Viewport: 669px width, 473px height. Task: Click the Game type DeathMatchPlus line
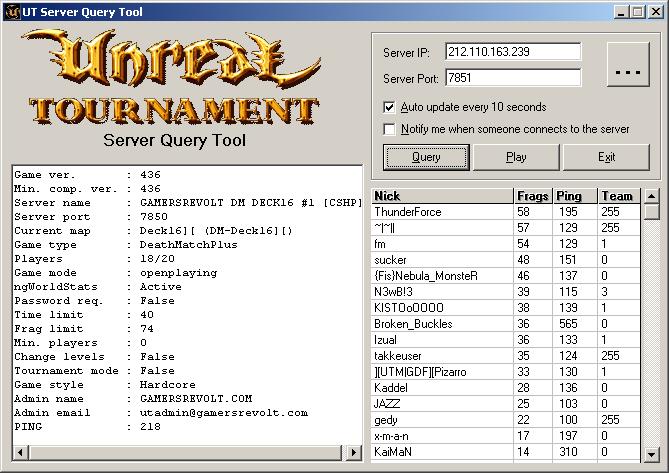coord(126,245)
